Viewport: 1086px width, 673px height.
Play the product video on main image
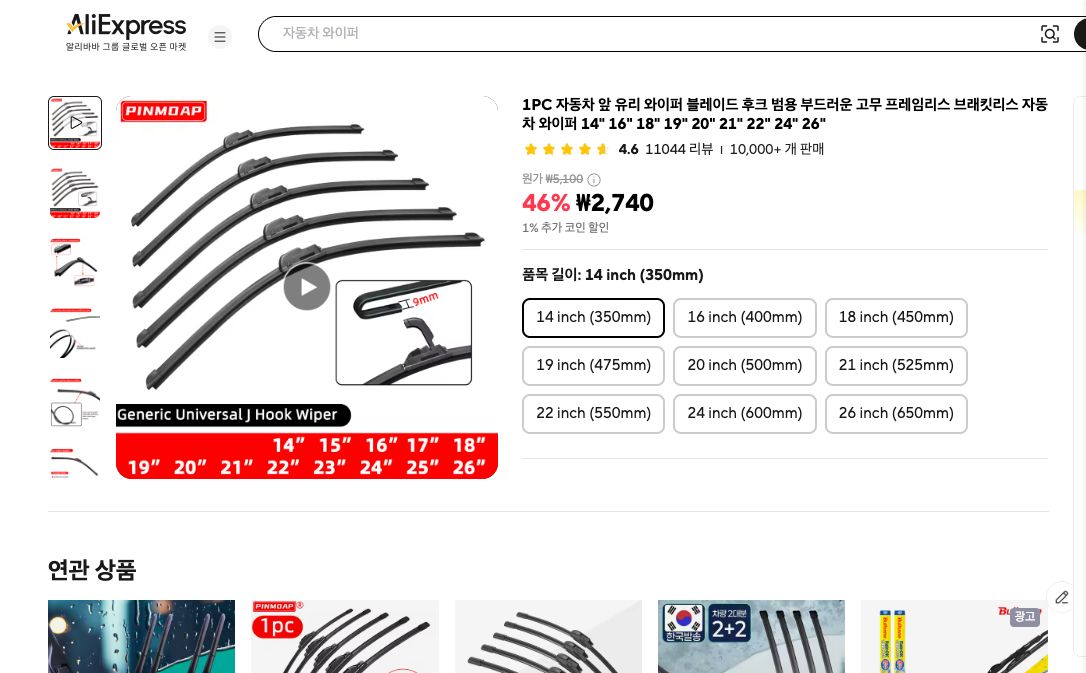307,287
